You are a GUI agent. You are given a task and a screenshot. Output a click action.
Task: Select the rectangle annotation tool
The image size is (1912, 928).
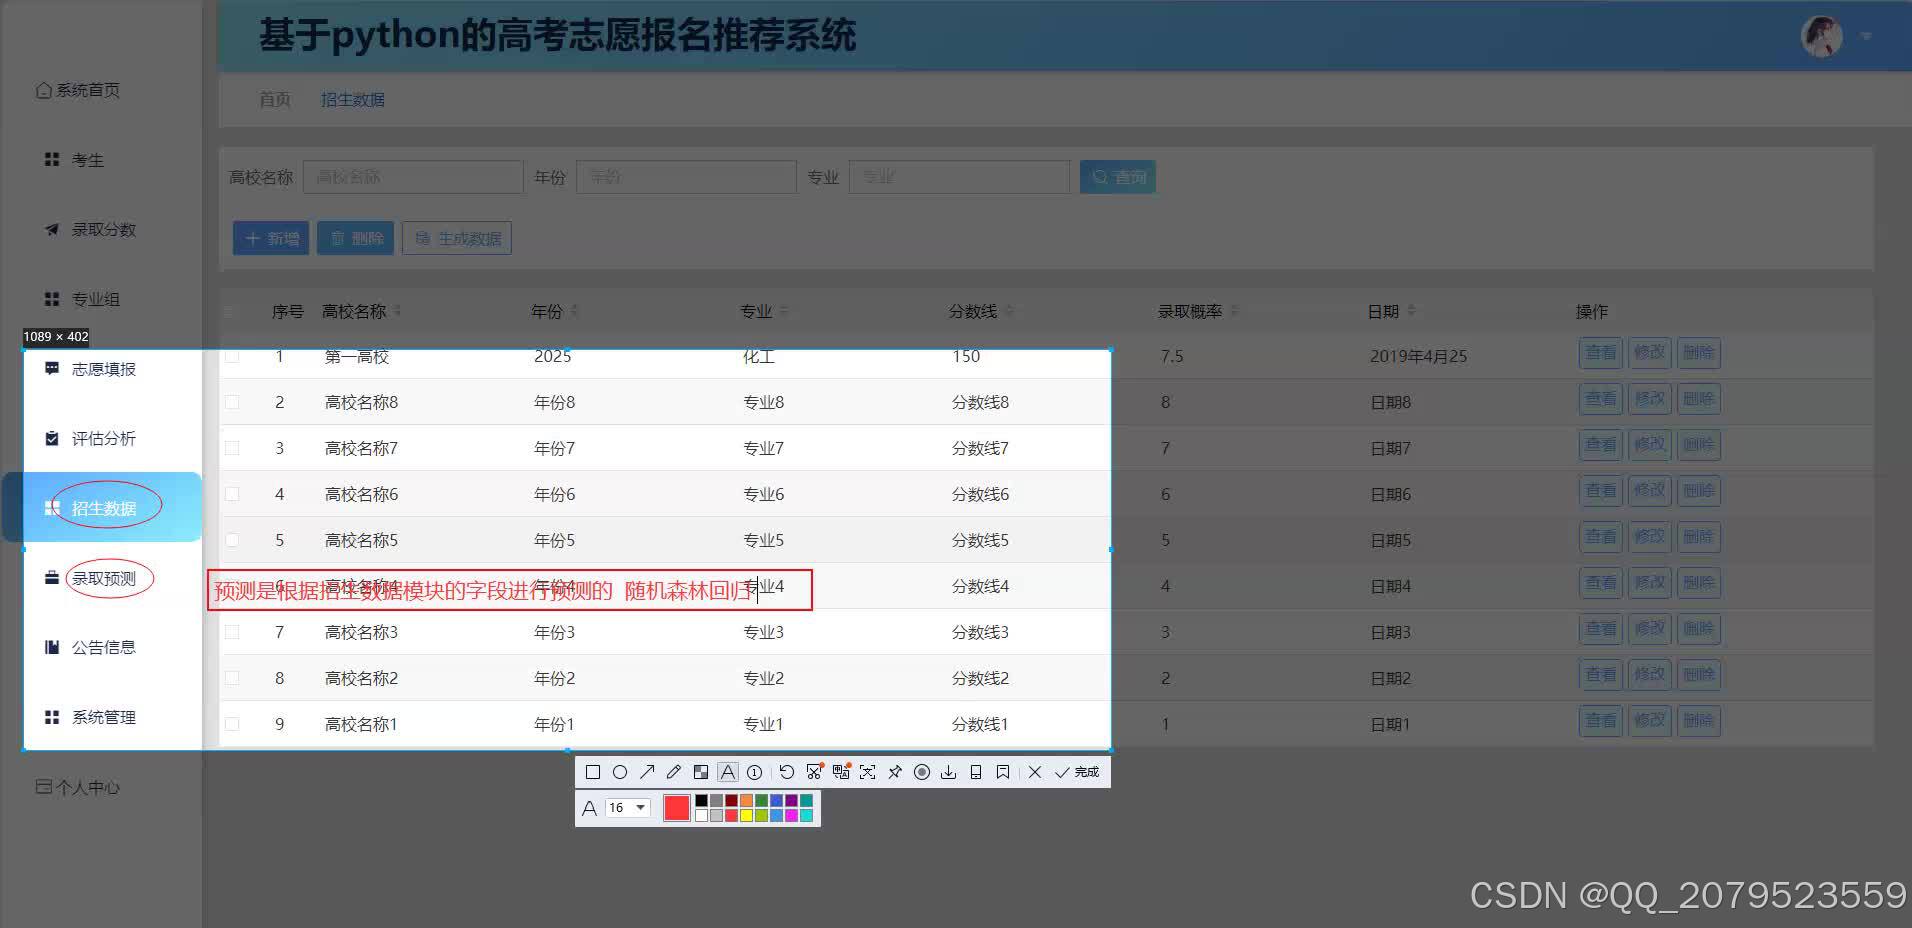592,772
